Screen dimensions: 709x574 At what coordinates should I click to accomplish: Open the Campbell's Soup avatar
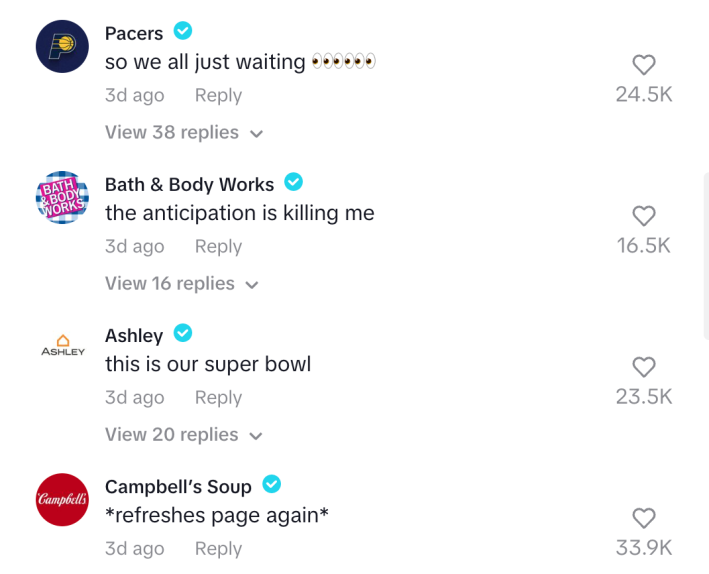click(x=62, y=499)
